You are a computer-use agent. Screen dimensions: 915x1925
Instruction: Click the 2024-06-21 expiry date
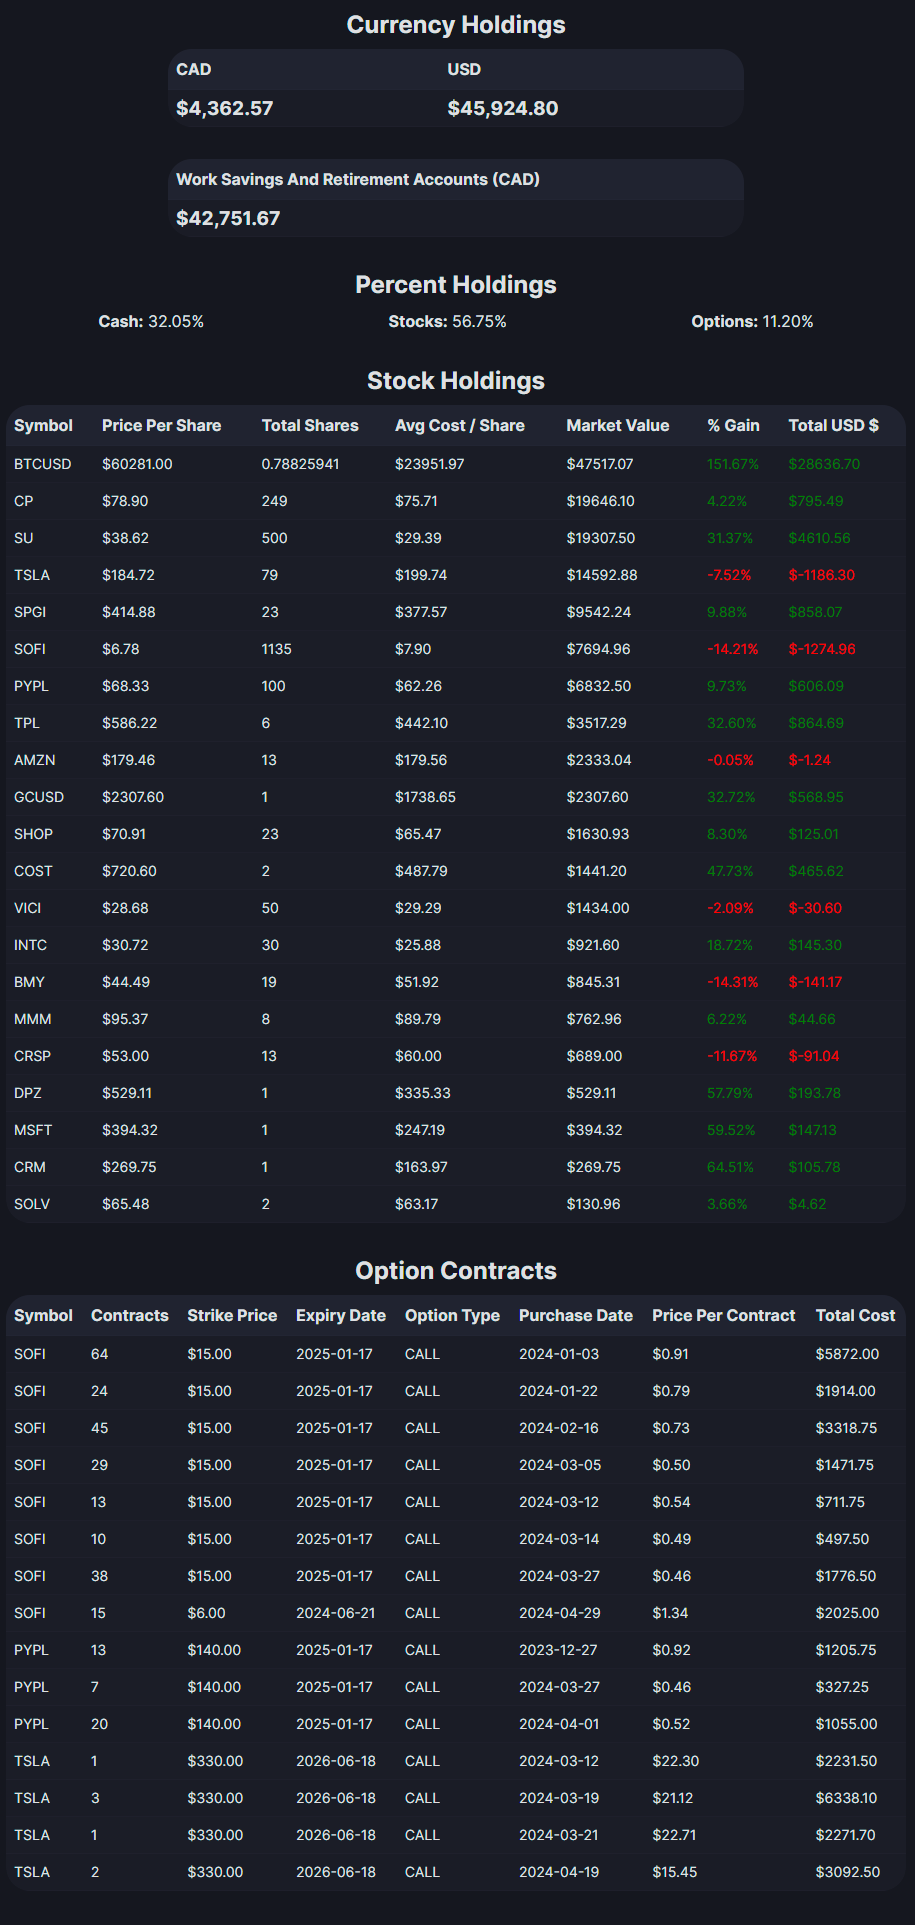[x=334, y=1614]
